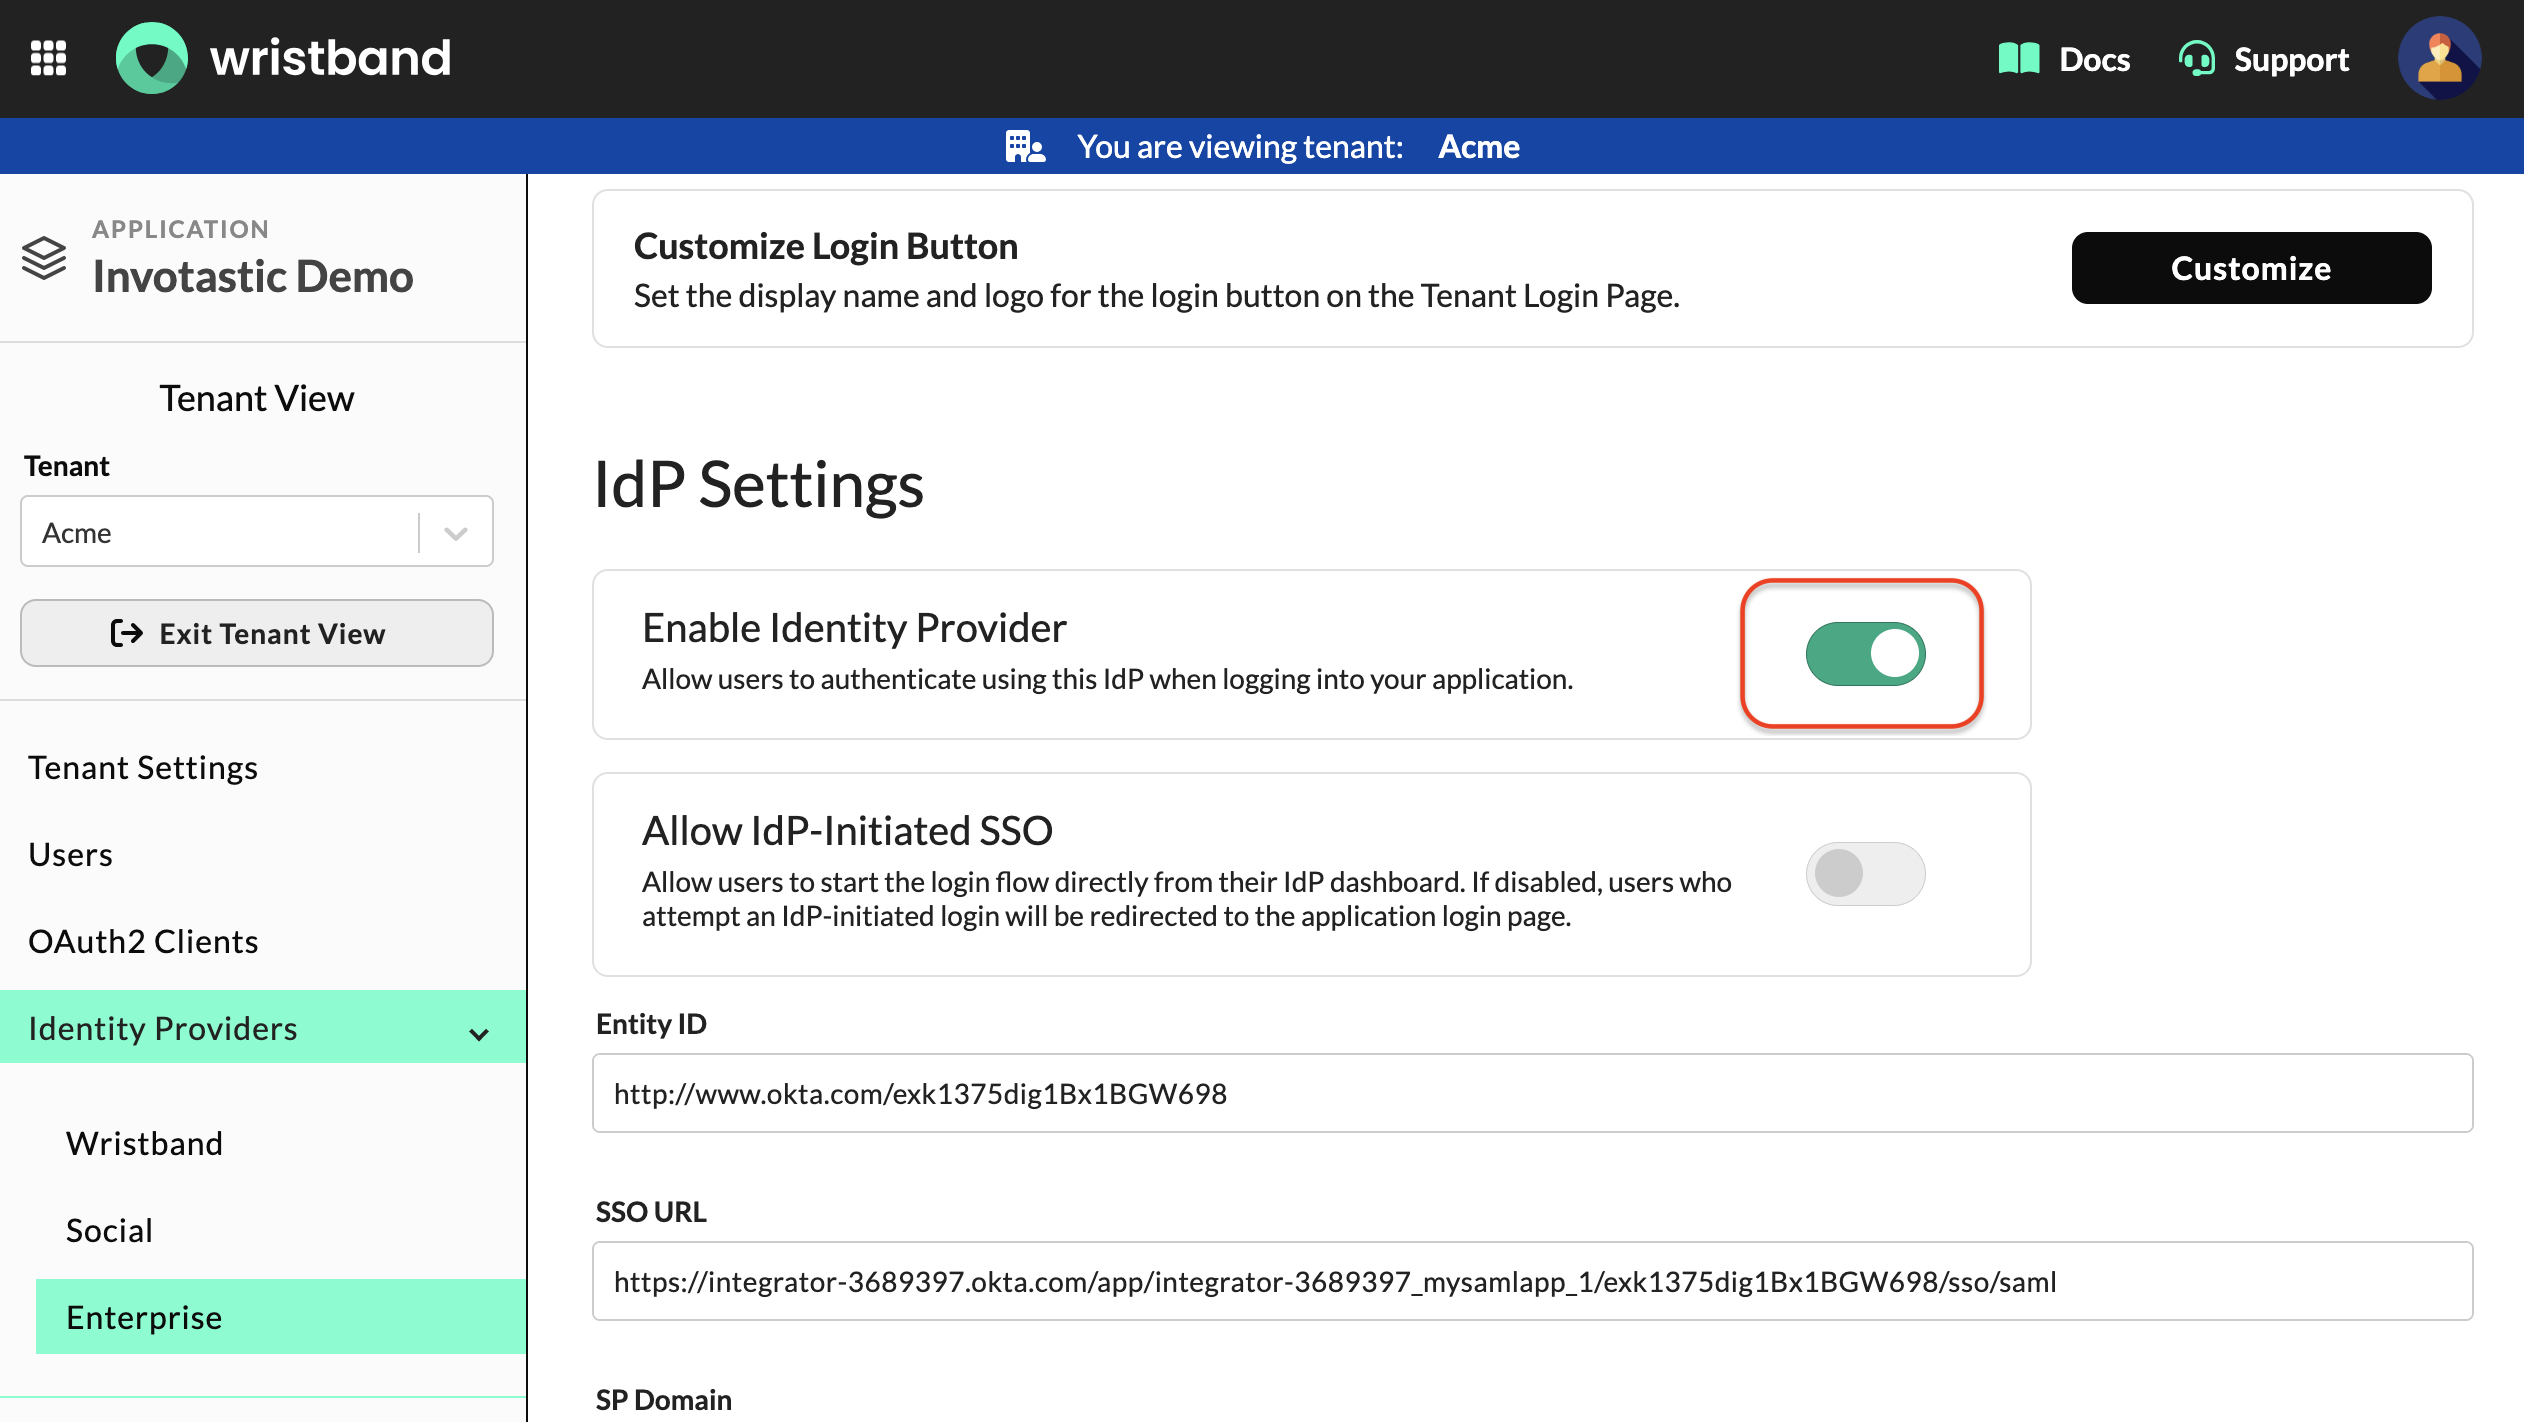Open the apps grid menu icon
This screenshot has height=1422, width=2524.
pos(48,58)
